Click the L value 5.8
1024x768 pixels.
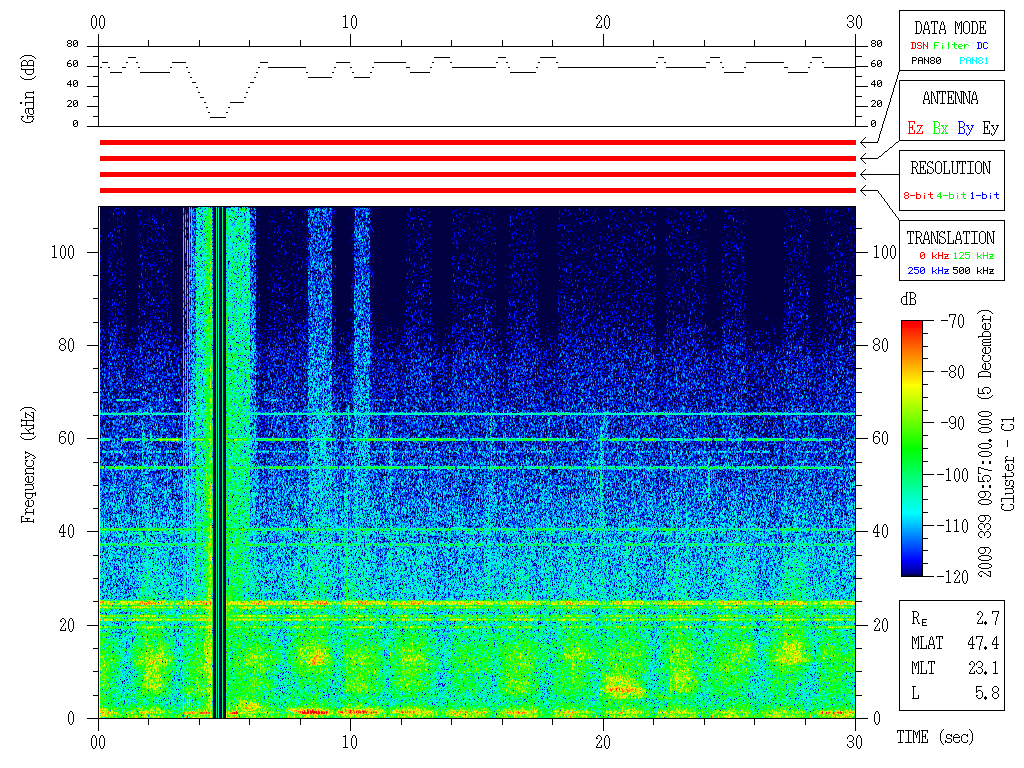[x=987, y=693]
